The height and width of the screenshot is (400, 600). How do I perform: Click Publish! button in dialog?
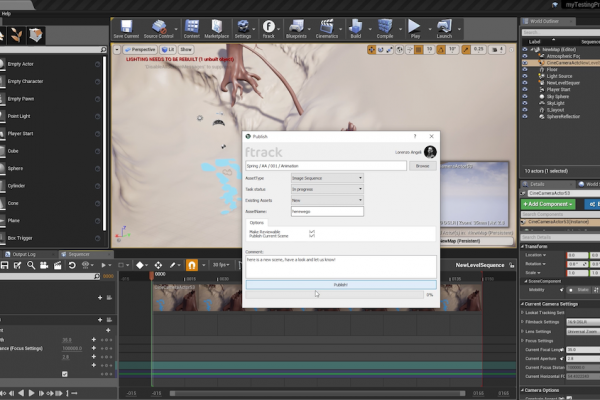341,285
